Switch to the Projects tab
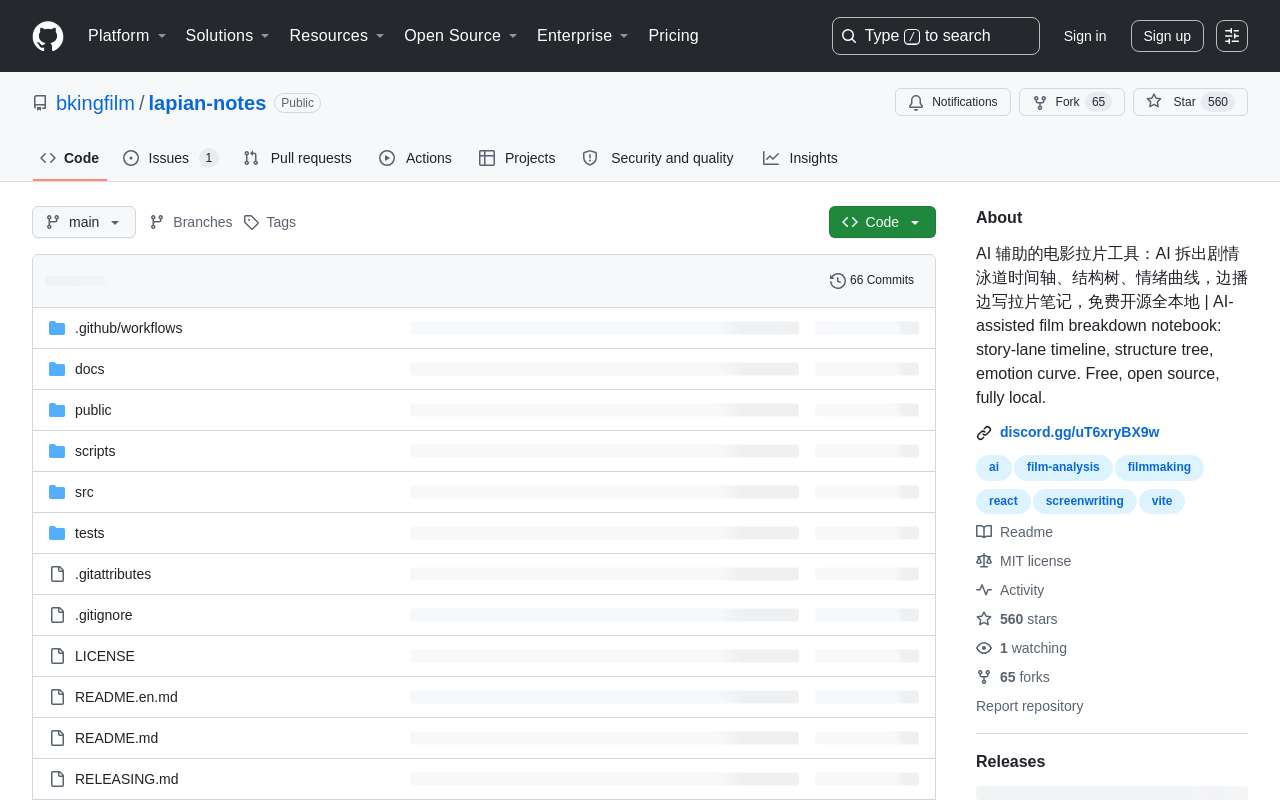1280x800 pixels. pos(517,158)
